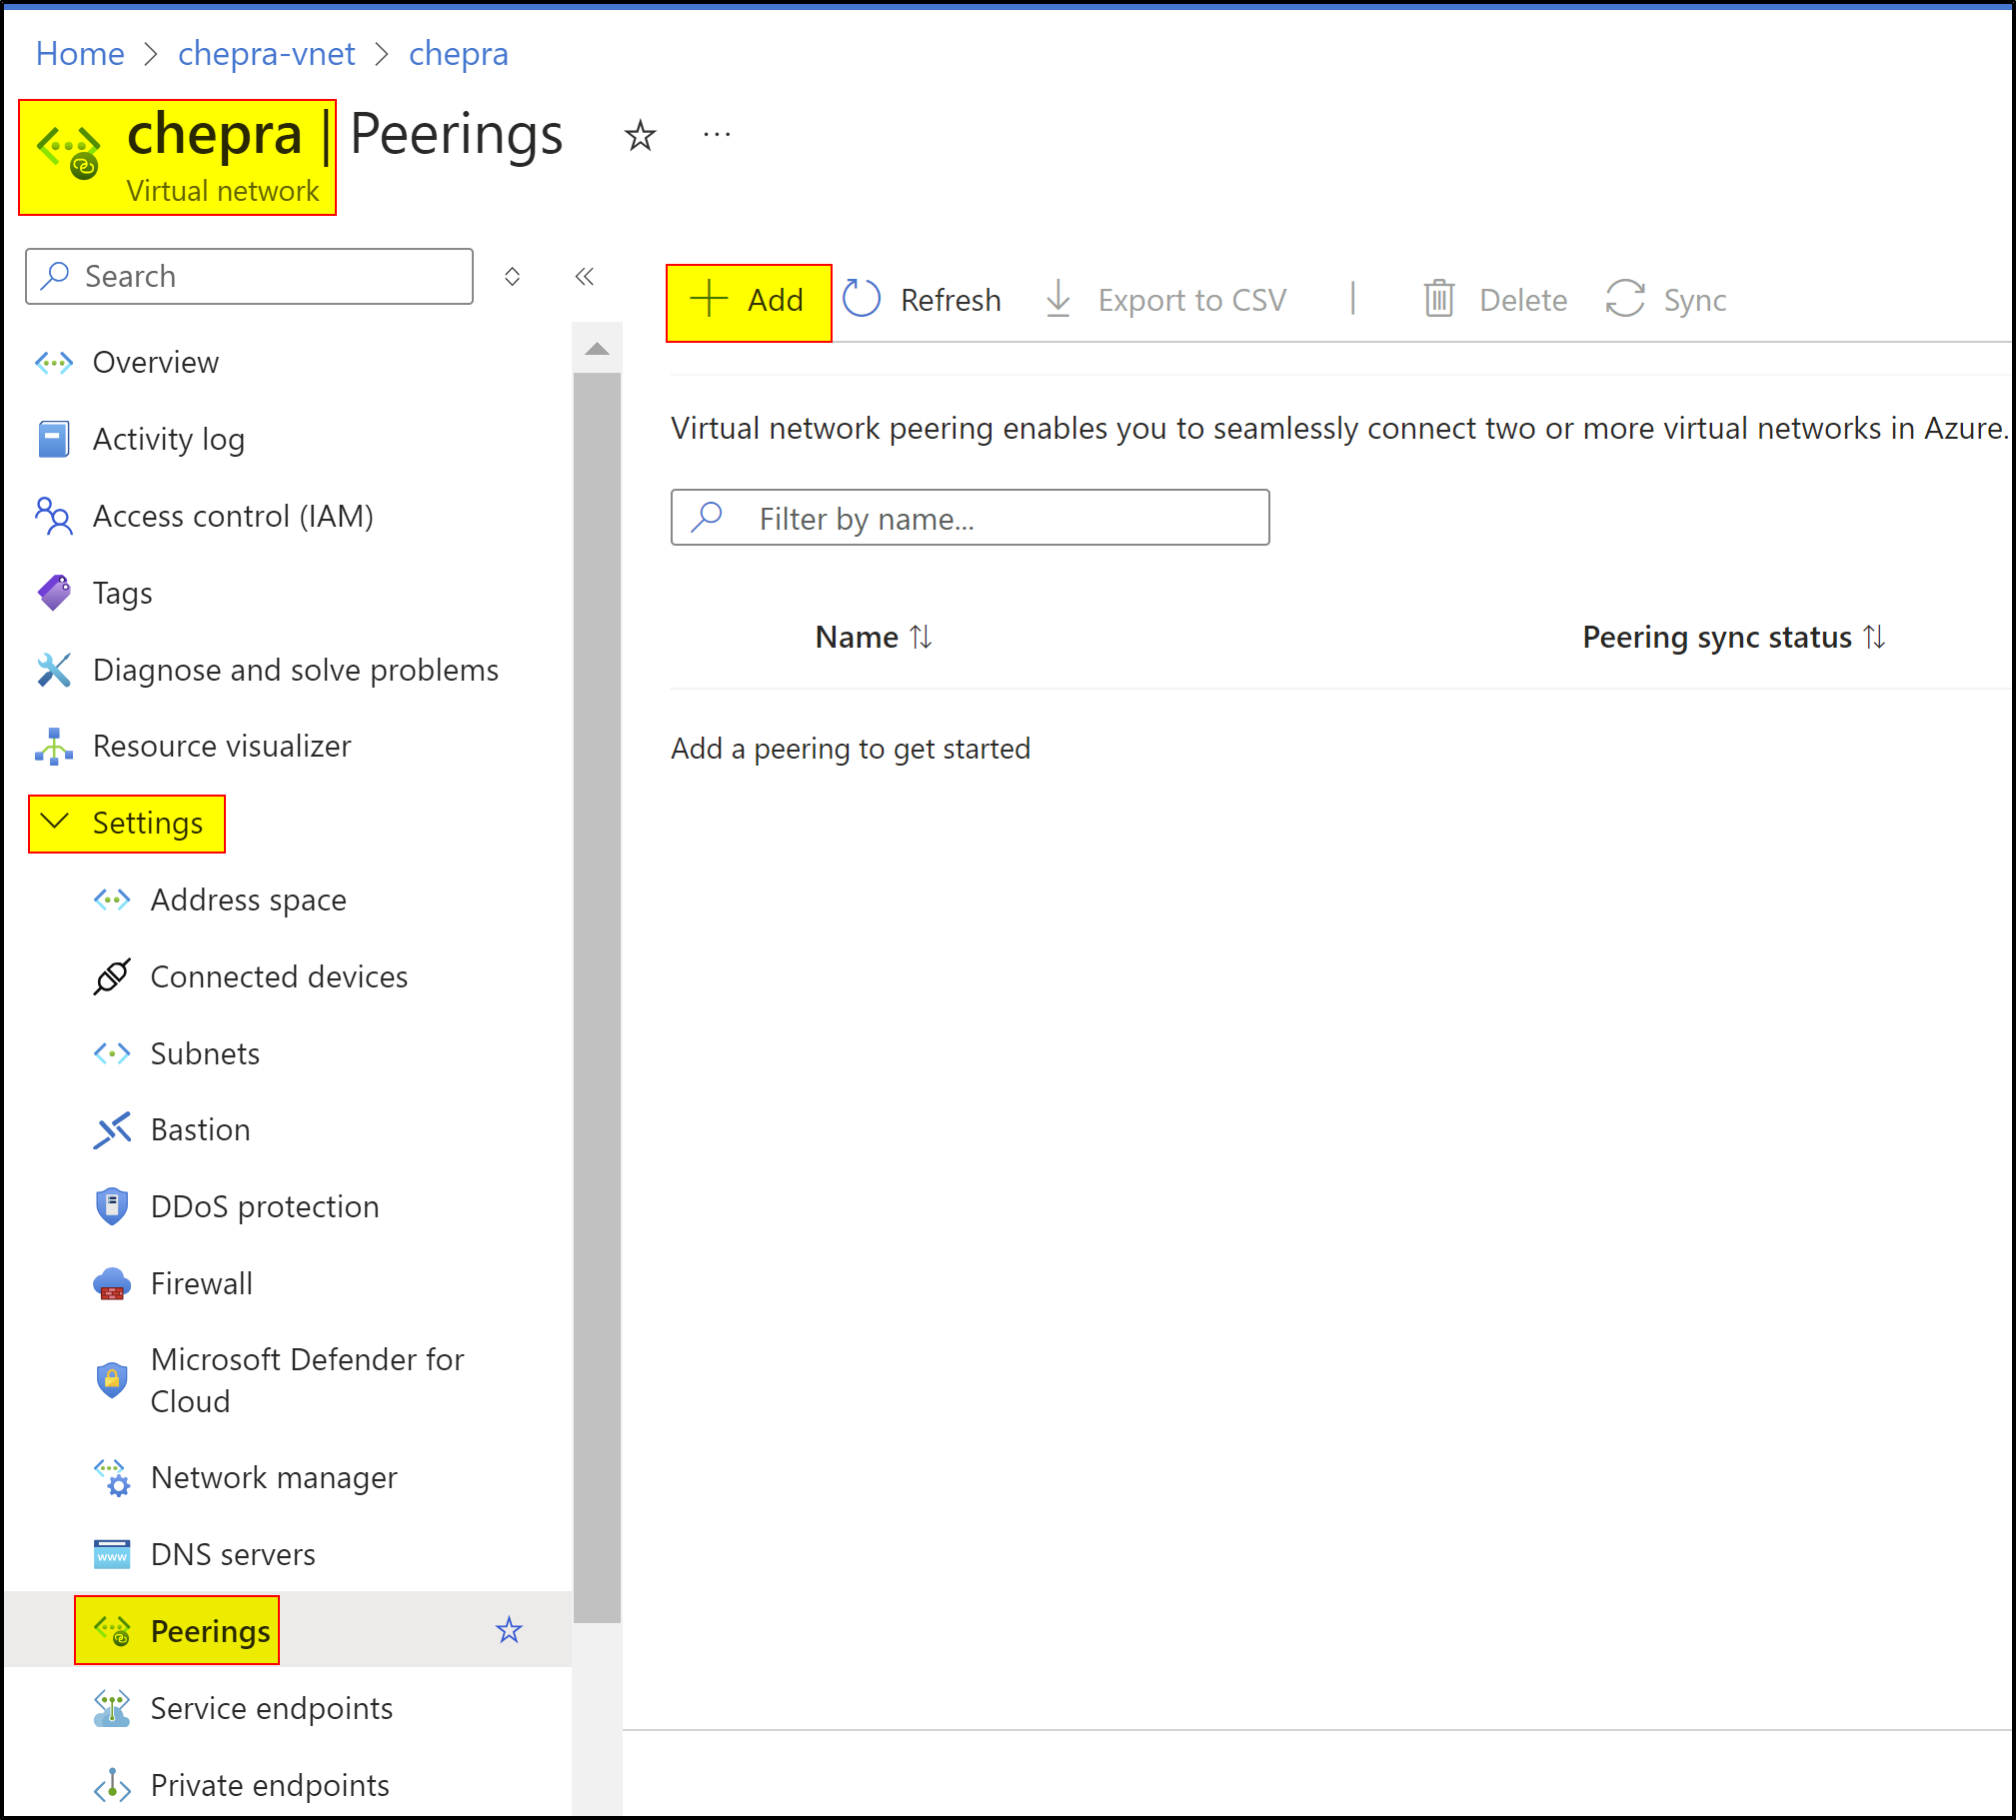
Task: Click the Bastion icon
Action: pos(112,1130)
